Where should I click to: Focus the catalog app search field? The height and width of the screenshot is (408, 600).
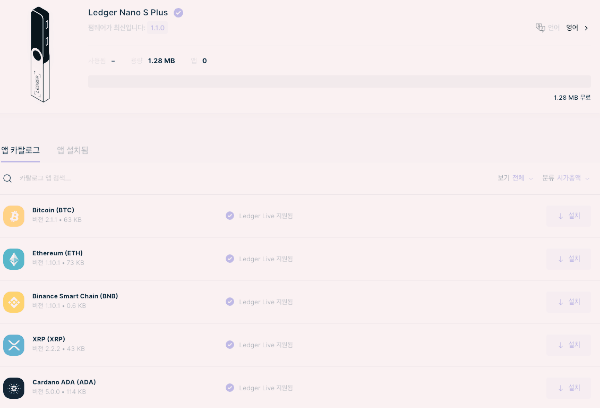[45, 178]
